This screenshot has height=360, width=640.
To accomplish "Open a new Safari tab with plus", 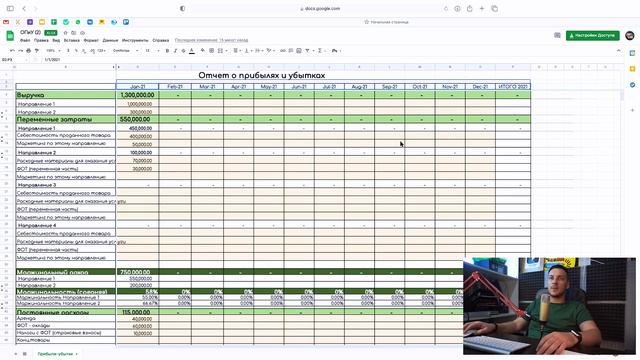I will pyautogui.click(x=482, y=9).
